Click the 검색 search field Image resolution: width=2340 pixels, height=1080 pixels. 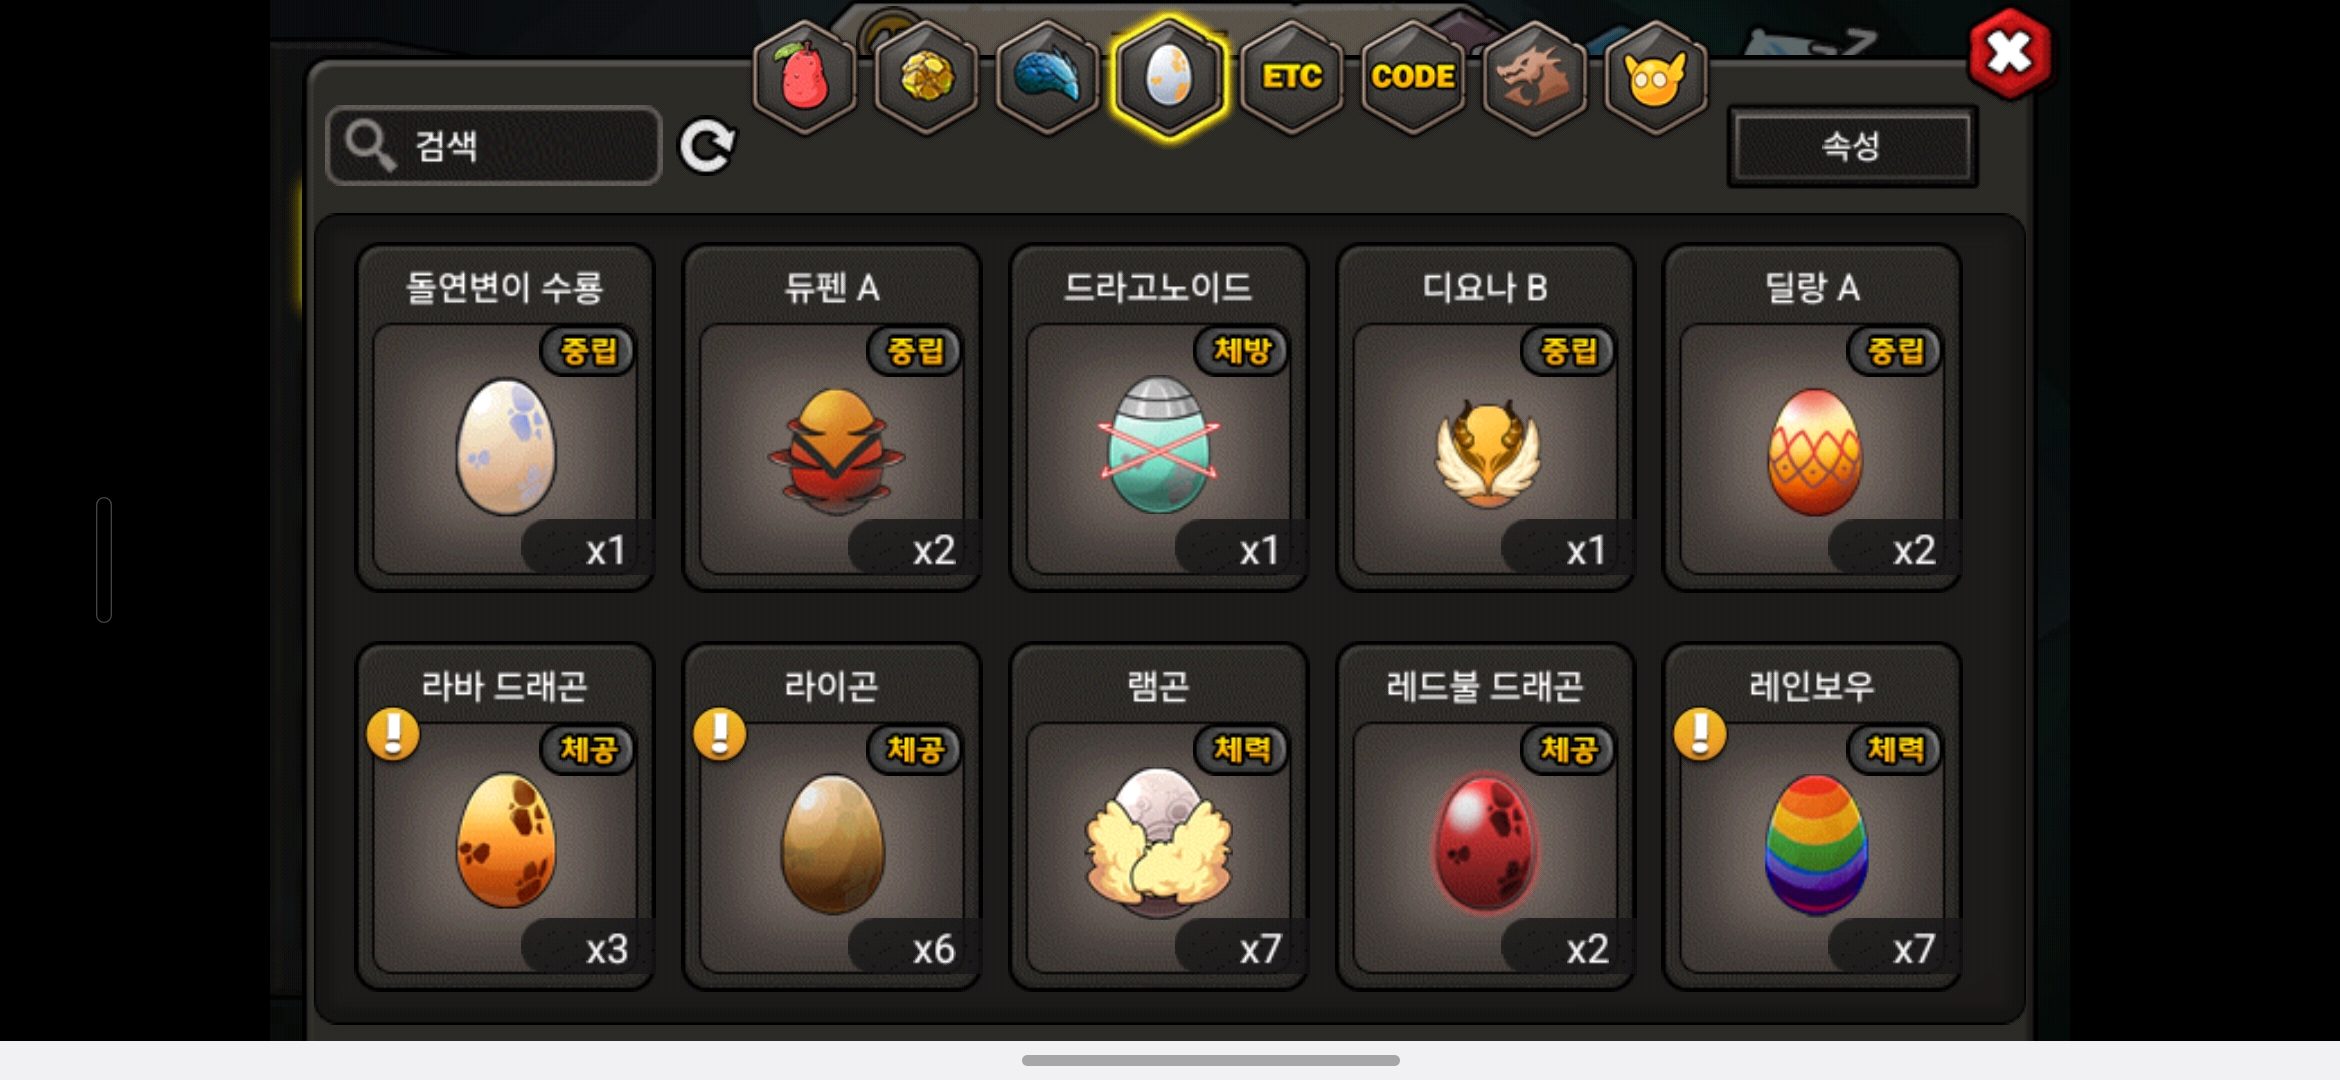click(x=494, y=146)
